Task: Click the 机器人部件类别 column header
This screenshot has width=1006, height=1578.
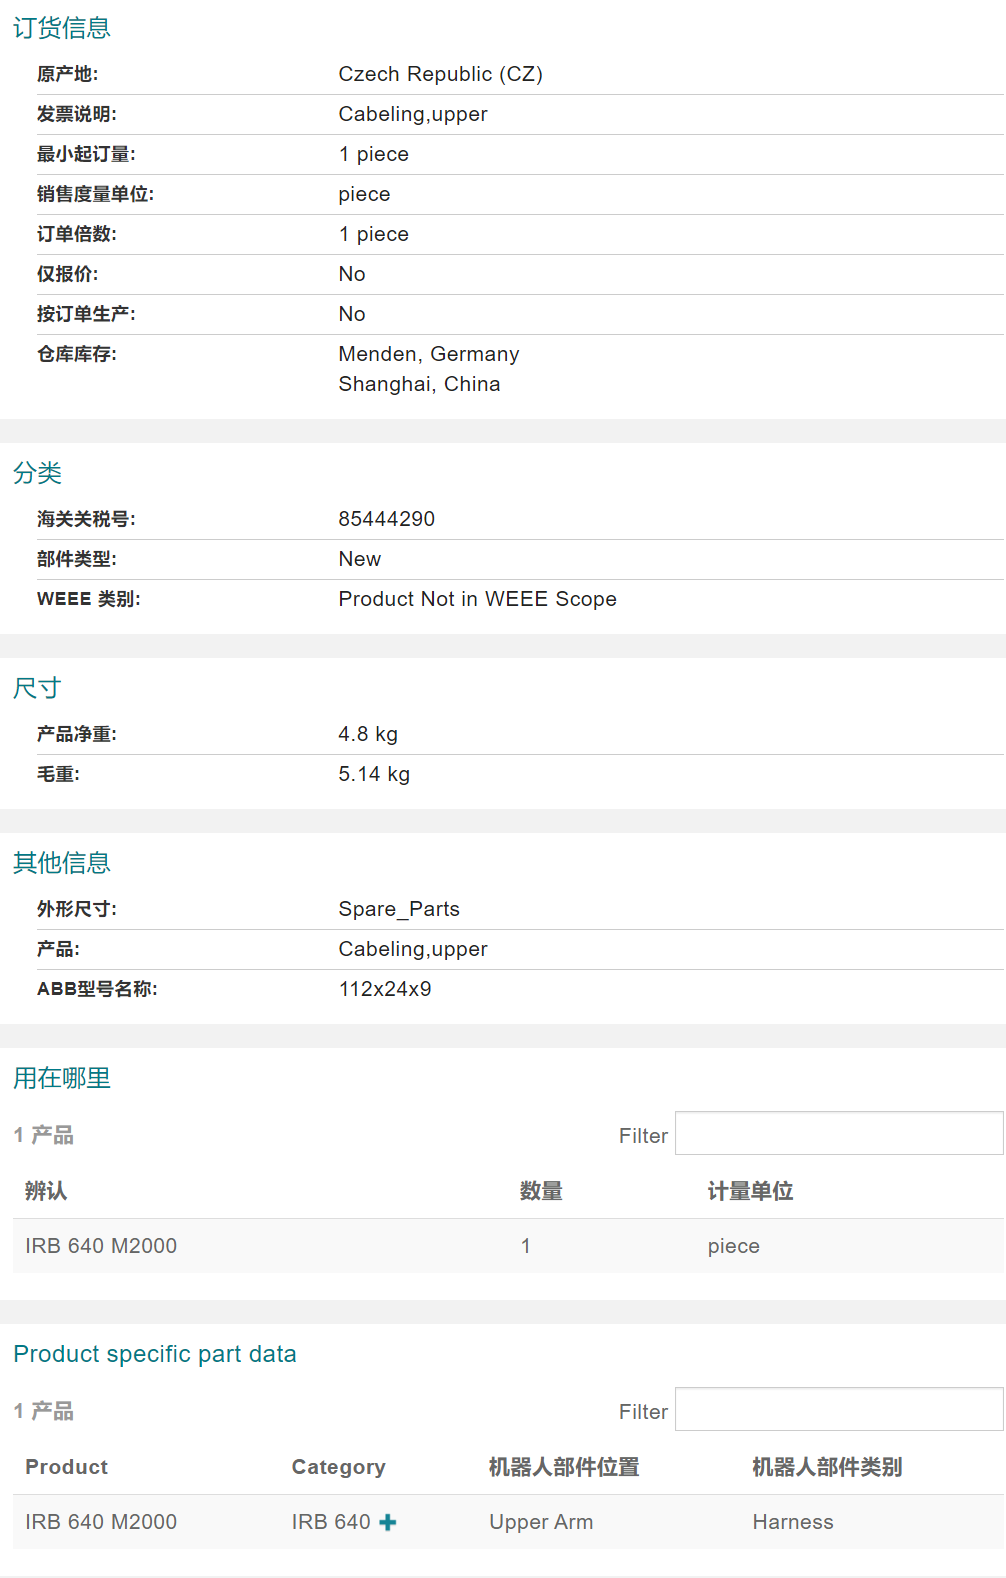Action: pyautogui.click(x=827, y=1467)
